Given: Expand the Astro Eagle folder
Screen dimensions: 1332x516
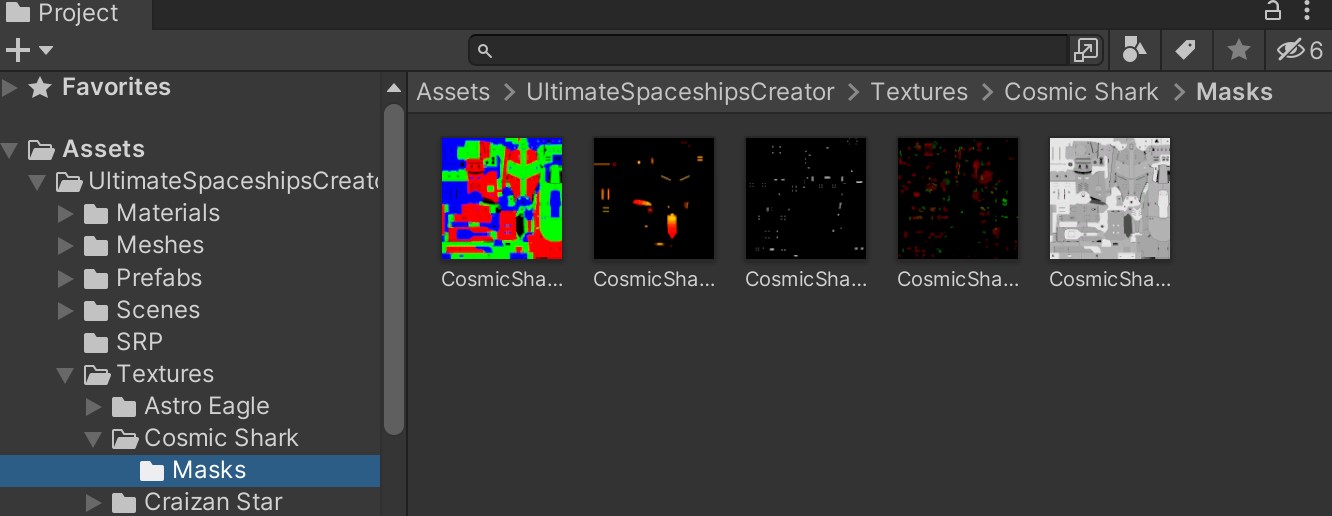Looking at the screenshot, I should (x=94, y=407).
